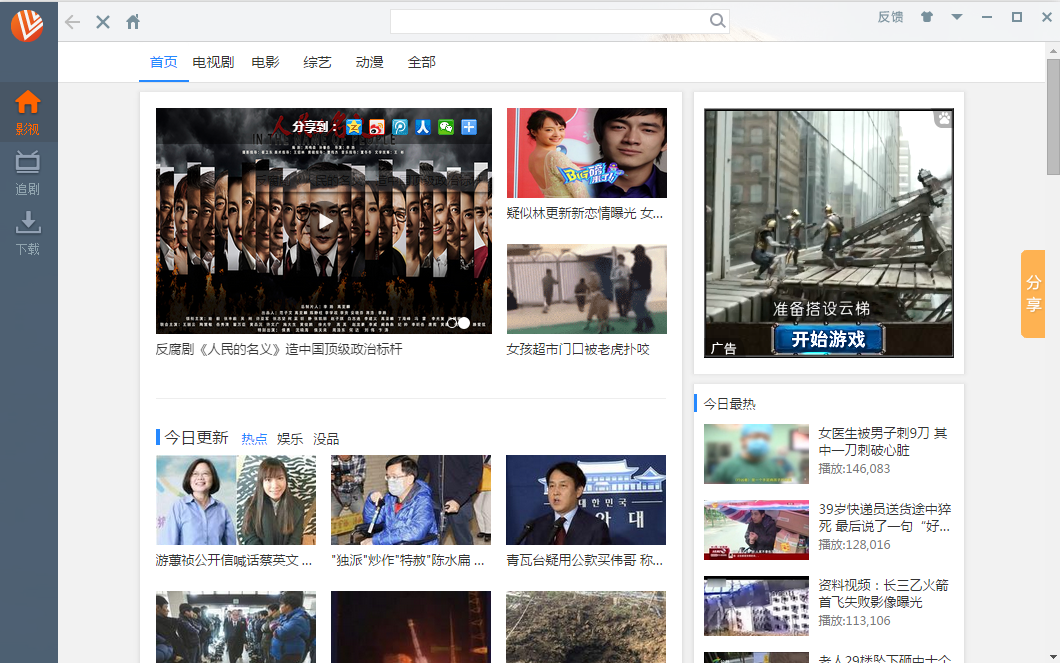1060x663 pixels.
Task: Switch to the 综艺 tab
Action: (x=317, y=62)
